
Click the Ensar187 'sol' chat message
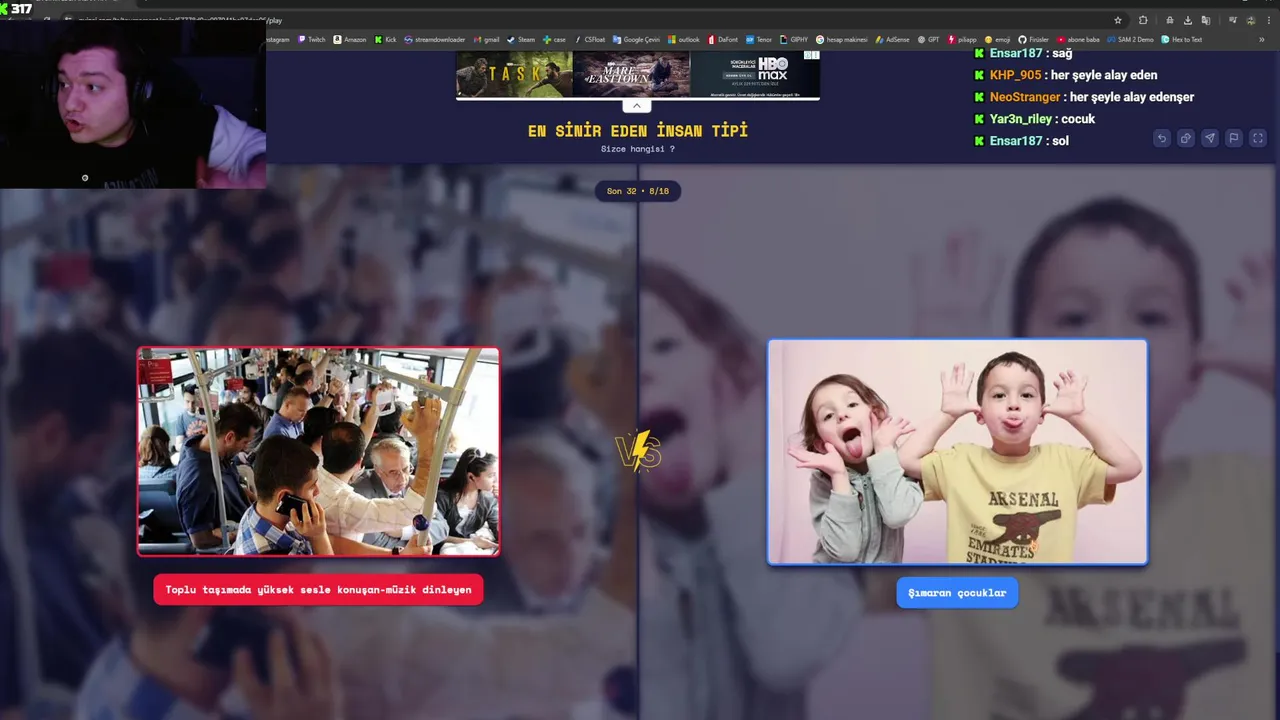click(x=1021, y=141)
